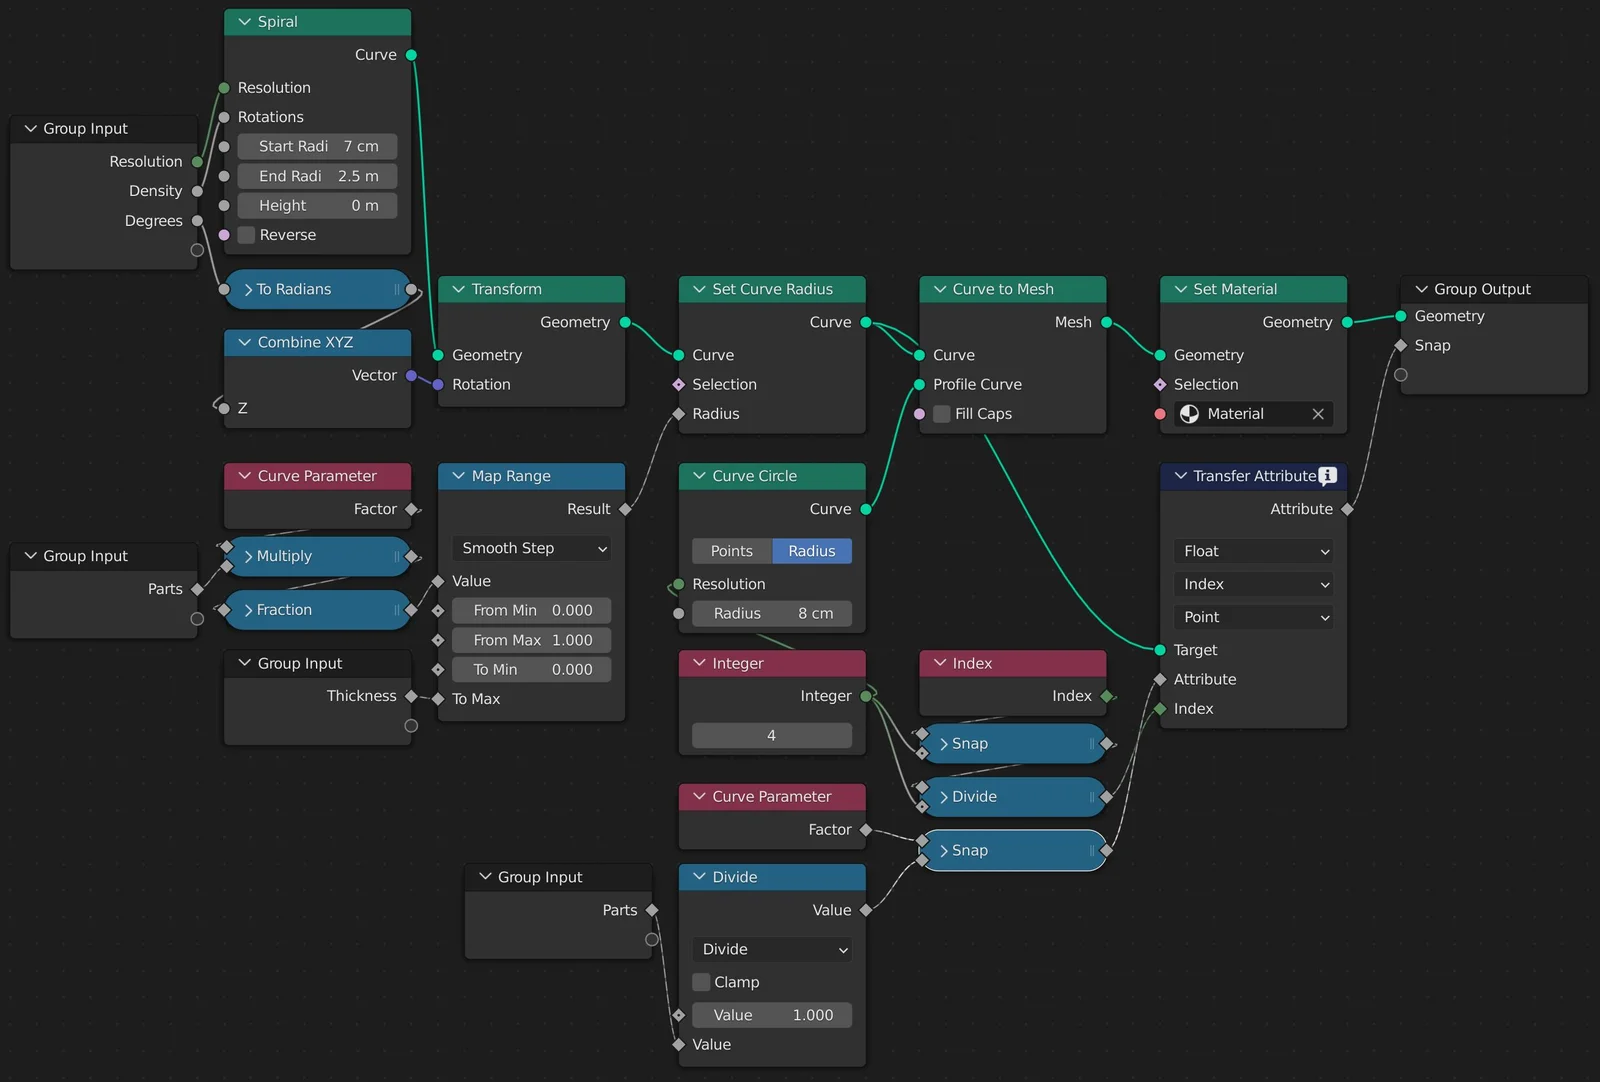Open the Float data type dropdown

[1254, 551]
